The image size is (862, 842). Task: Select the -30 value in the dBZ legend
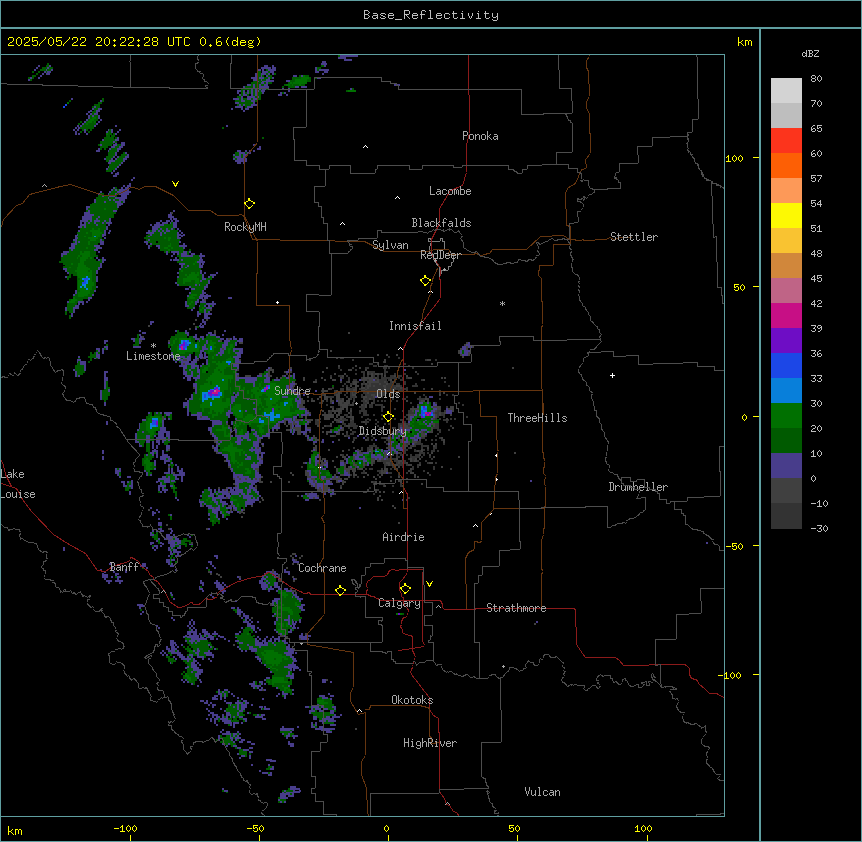pyautogui.click(x=819, y=529)
